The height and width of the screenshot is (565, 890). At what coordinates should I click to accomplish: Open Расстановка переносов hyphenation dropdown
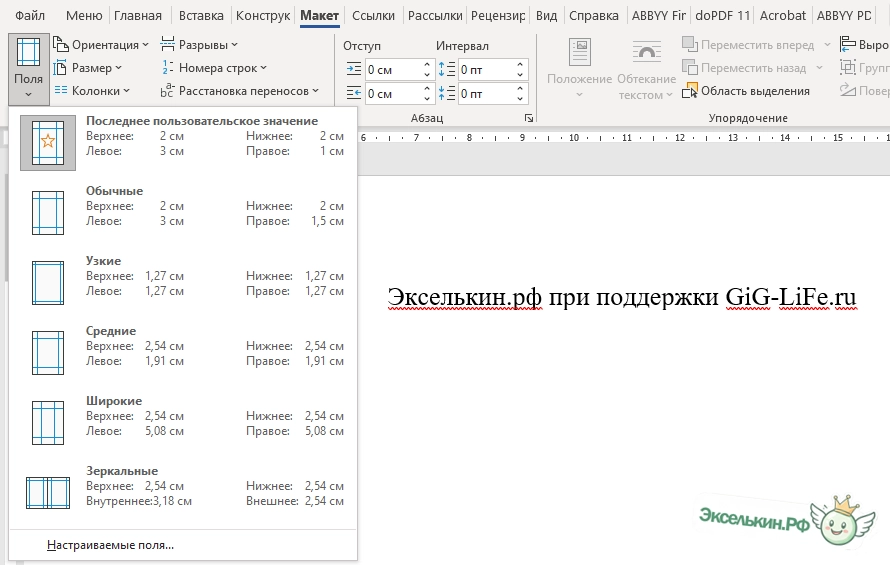[239, 91]
